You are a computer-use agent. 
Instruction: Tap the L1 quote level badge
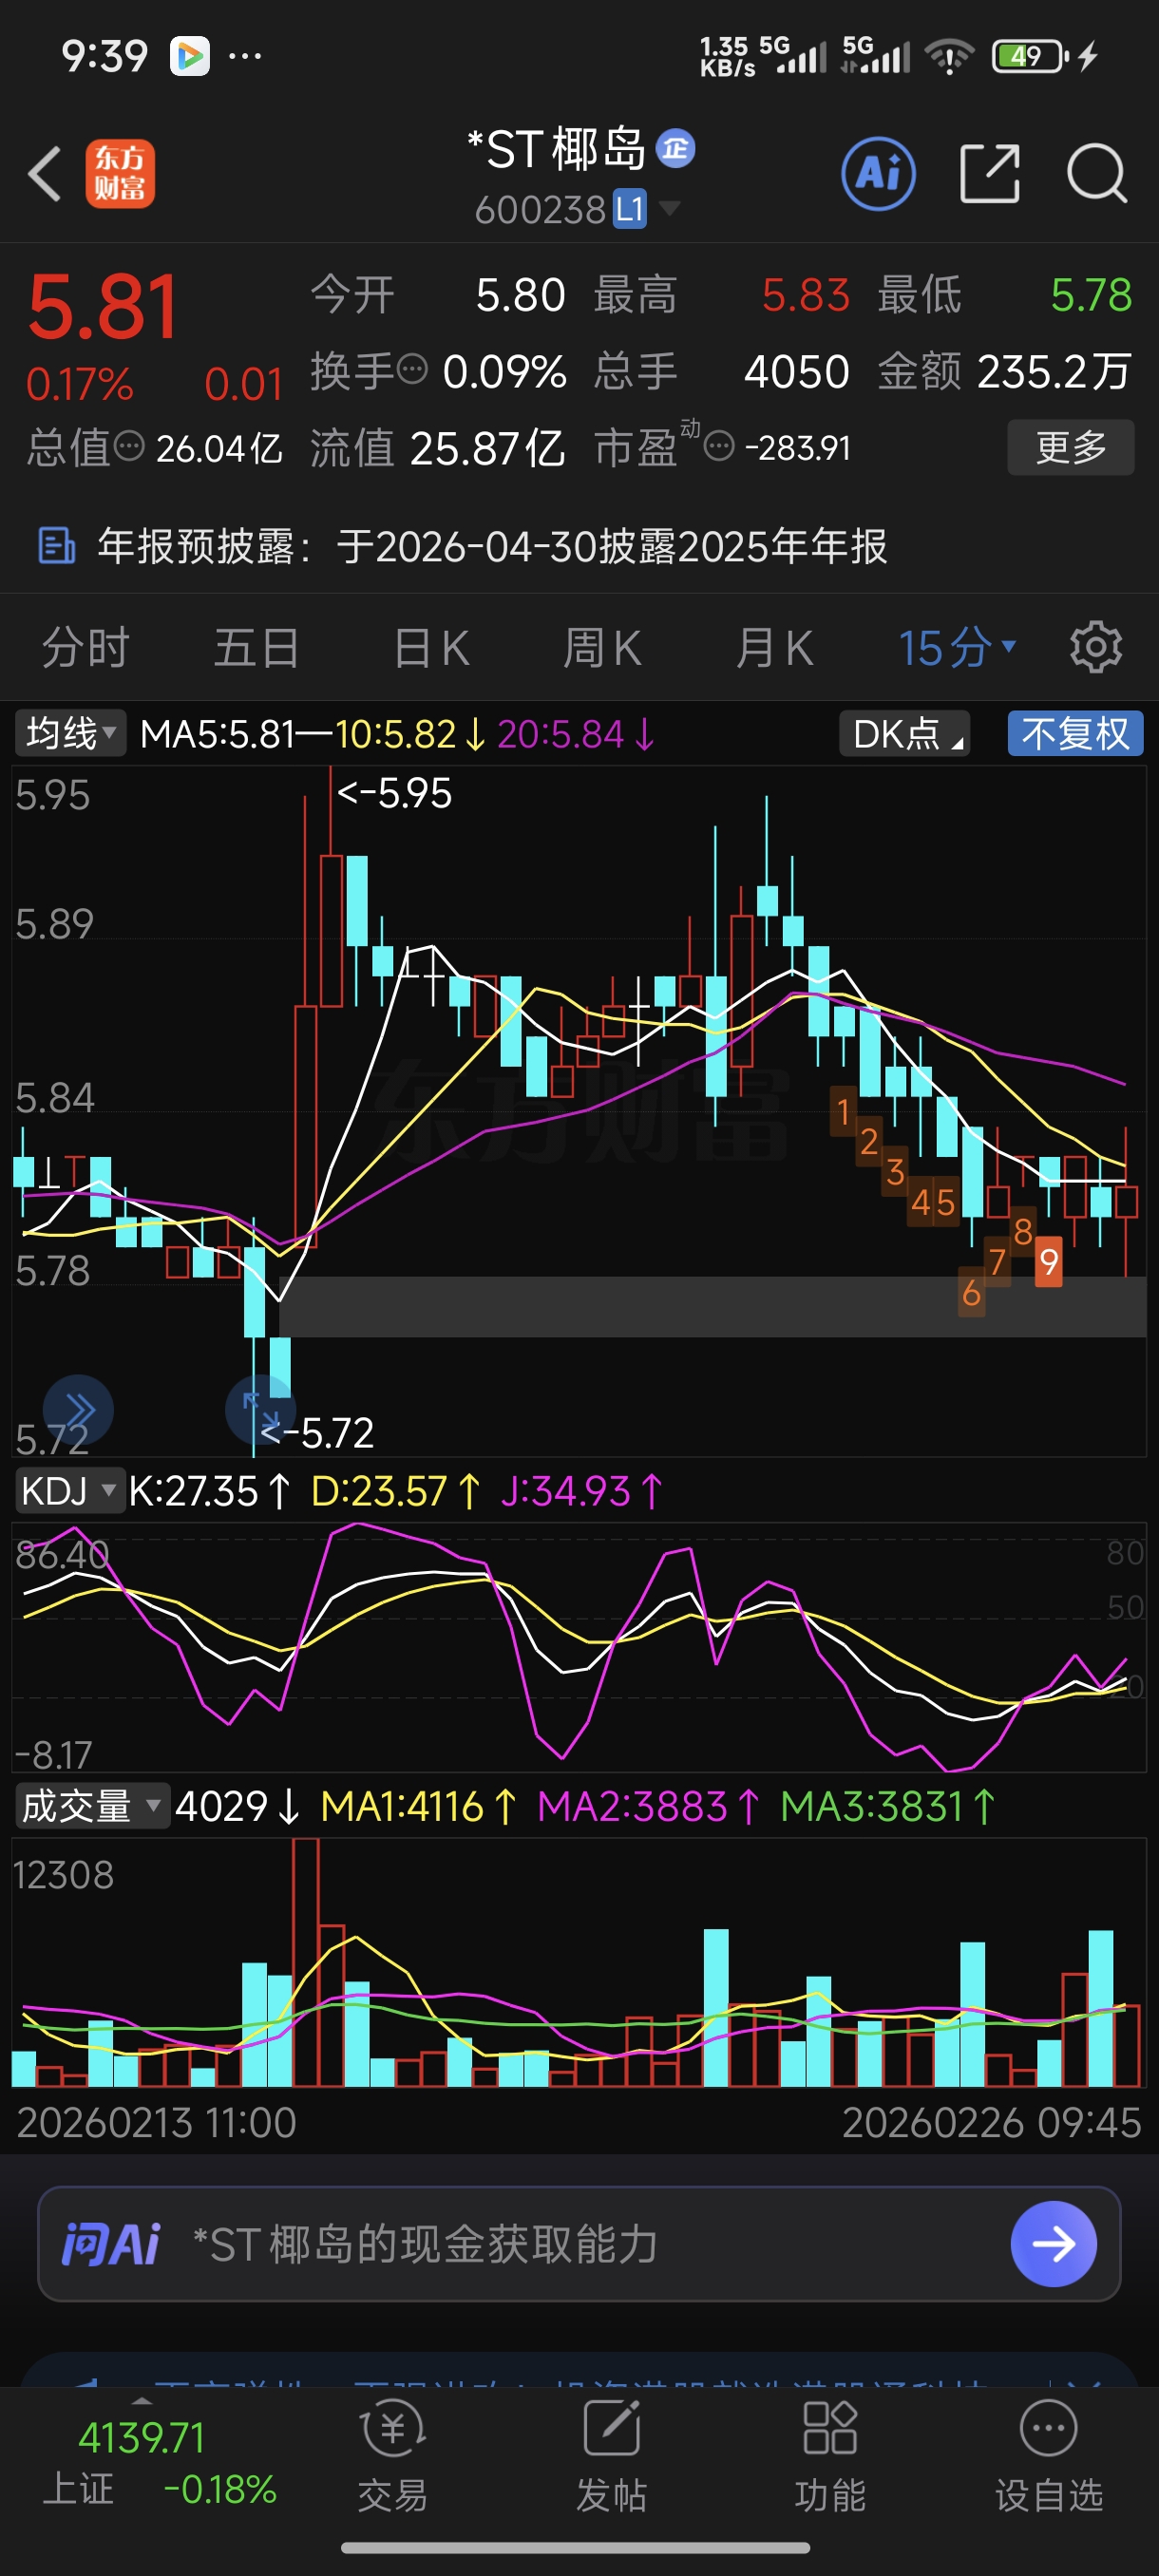pos(629,209)
